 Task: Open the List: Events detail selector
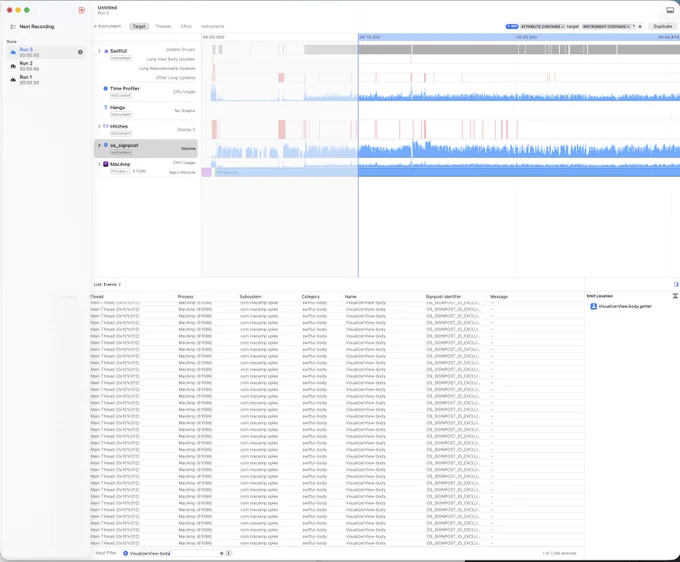tap(107, 284)
